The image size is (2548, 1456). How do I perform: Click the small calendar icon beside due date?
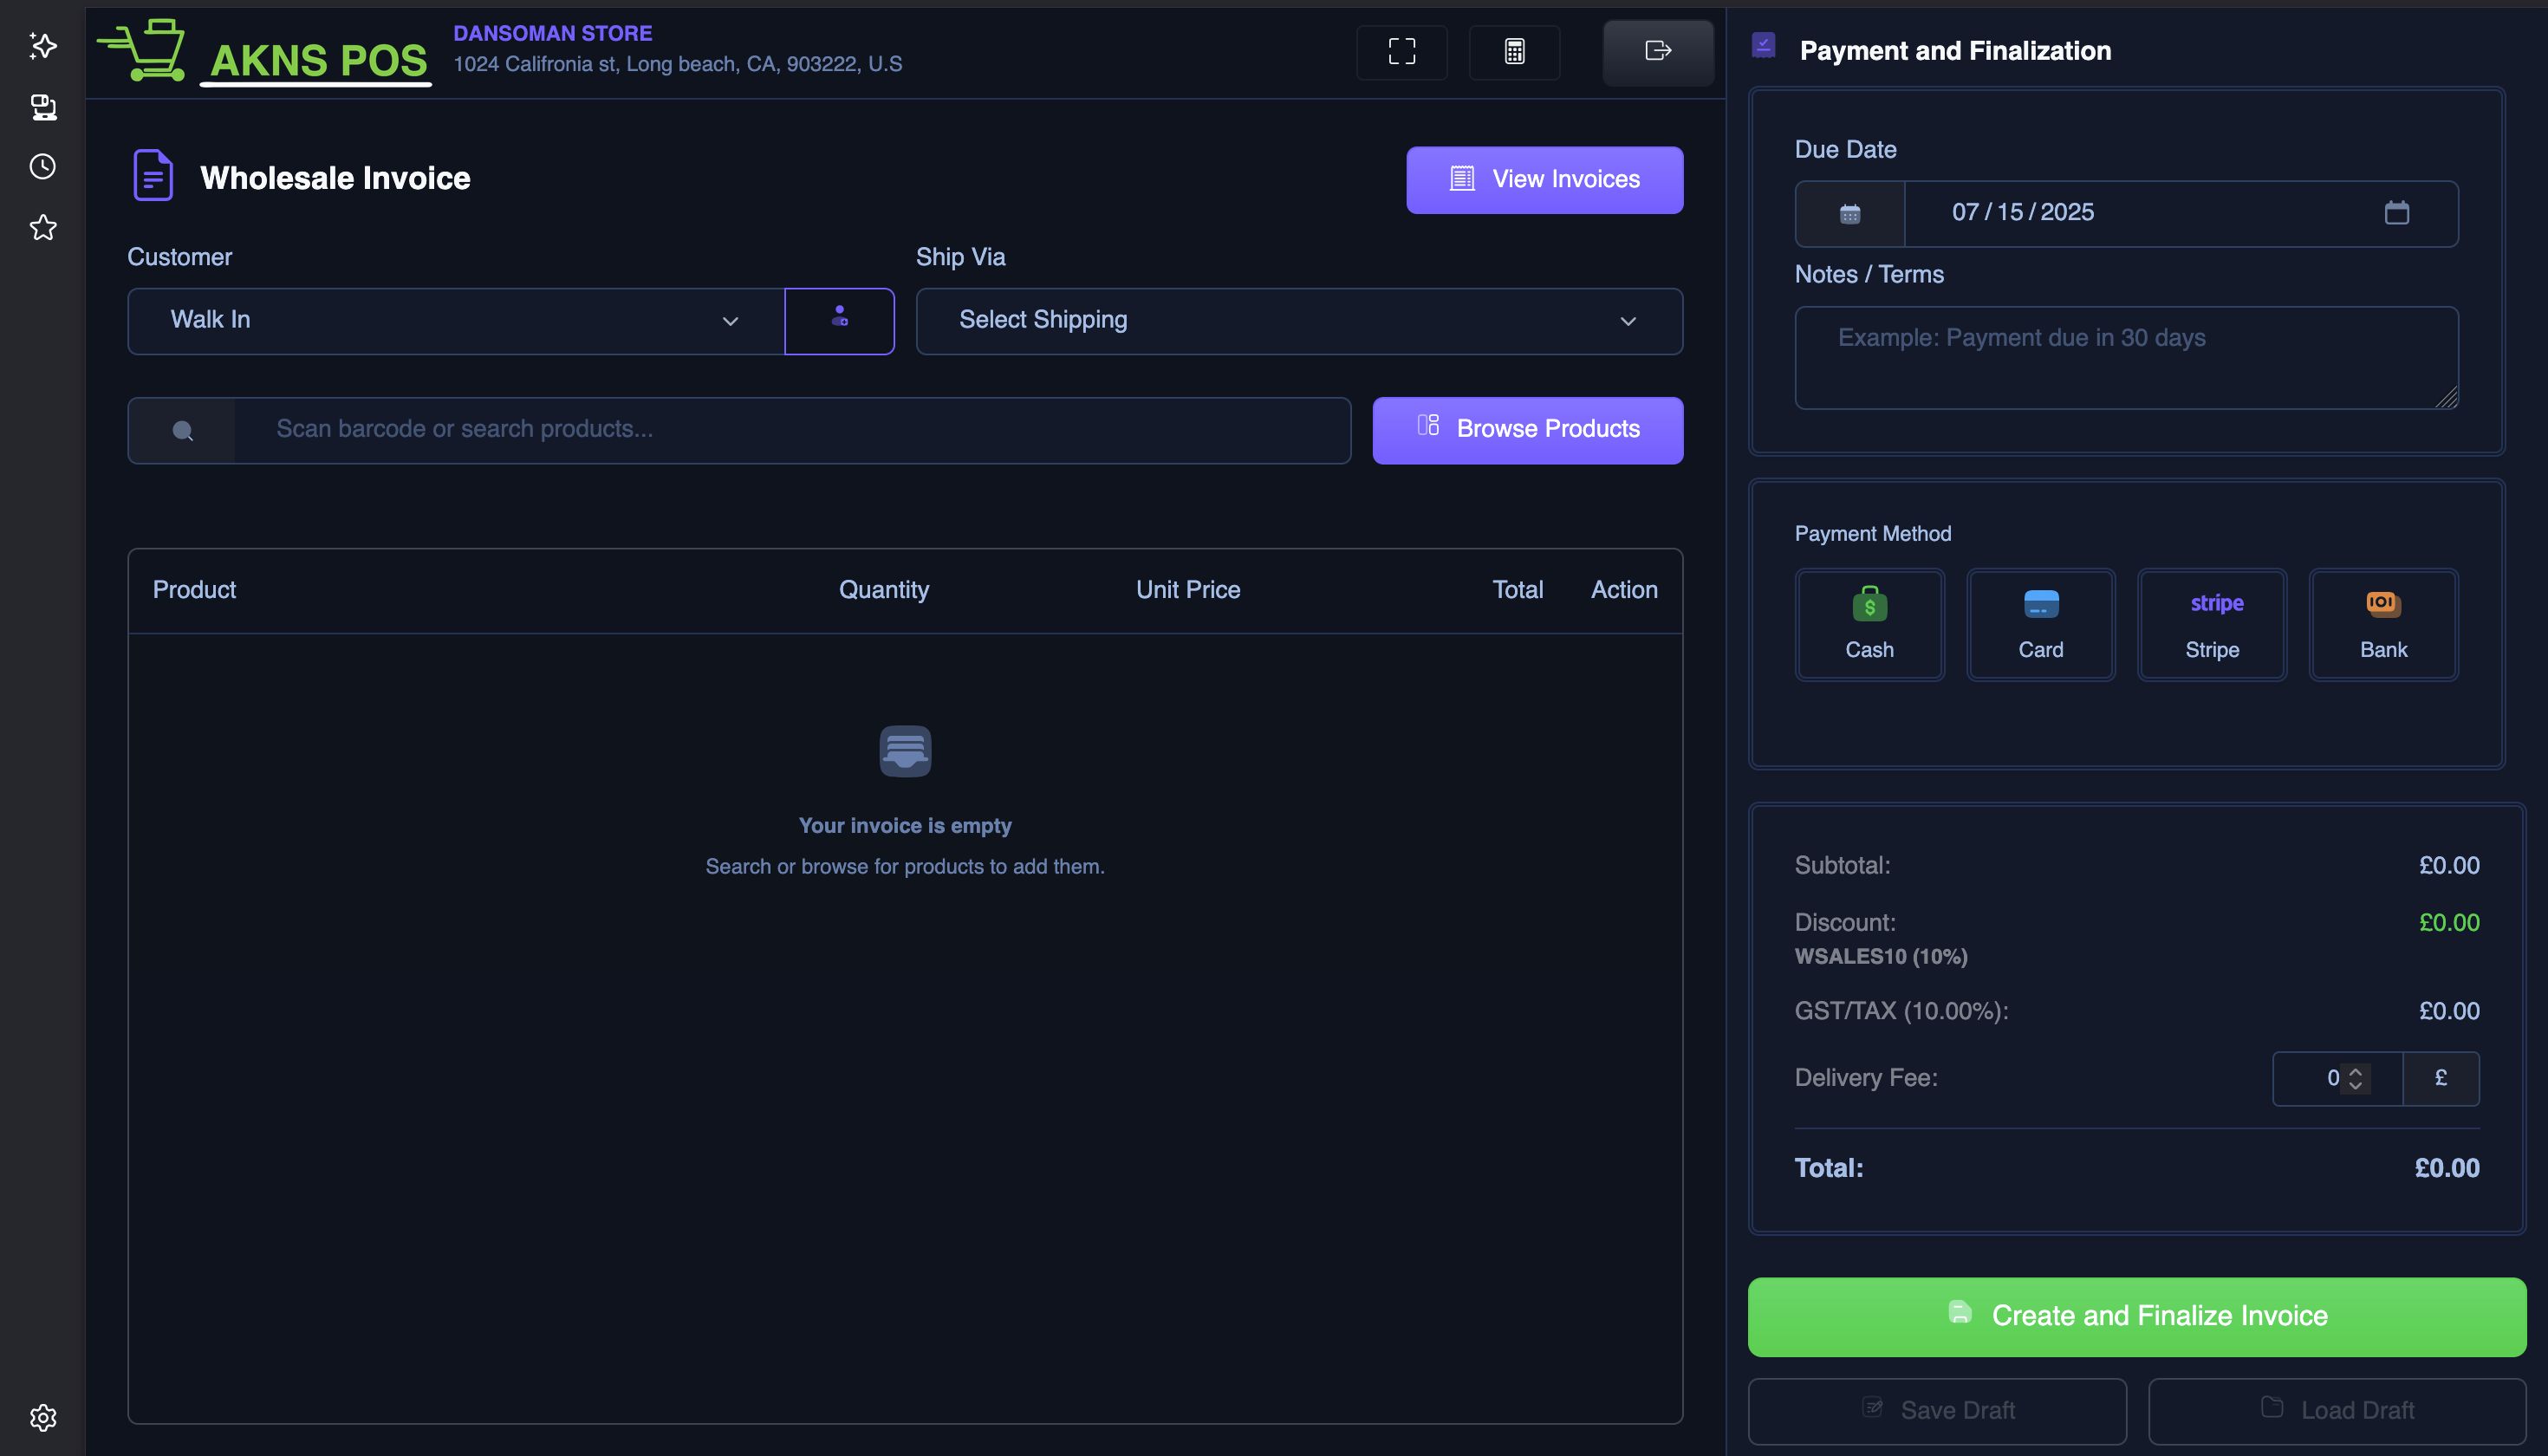(1850, 213)
